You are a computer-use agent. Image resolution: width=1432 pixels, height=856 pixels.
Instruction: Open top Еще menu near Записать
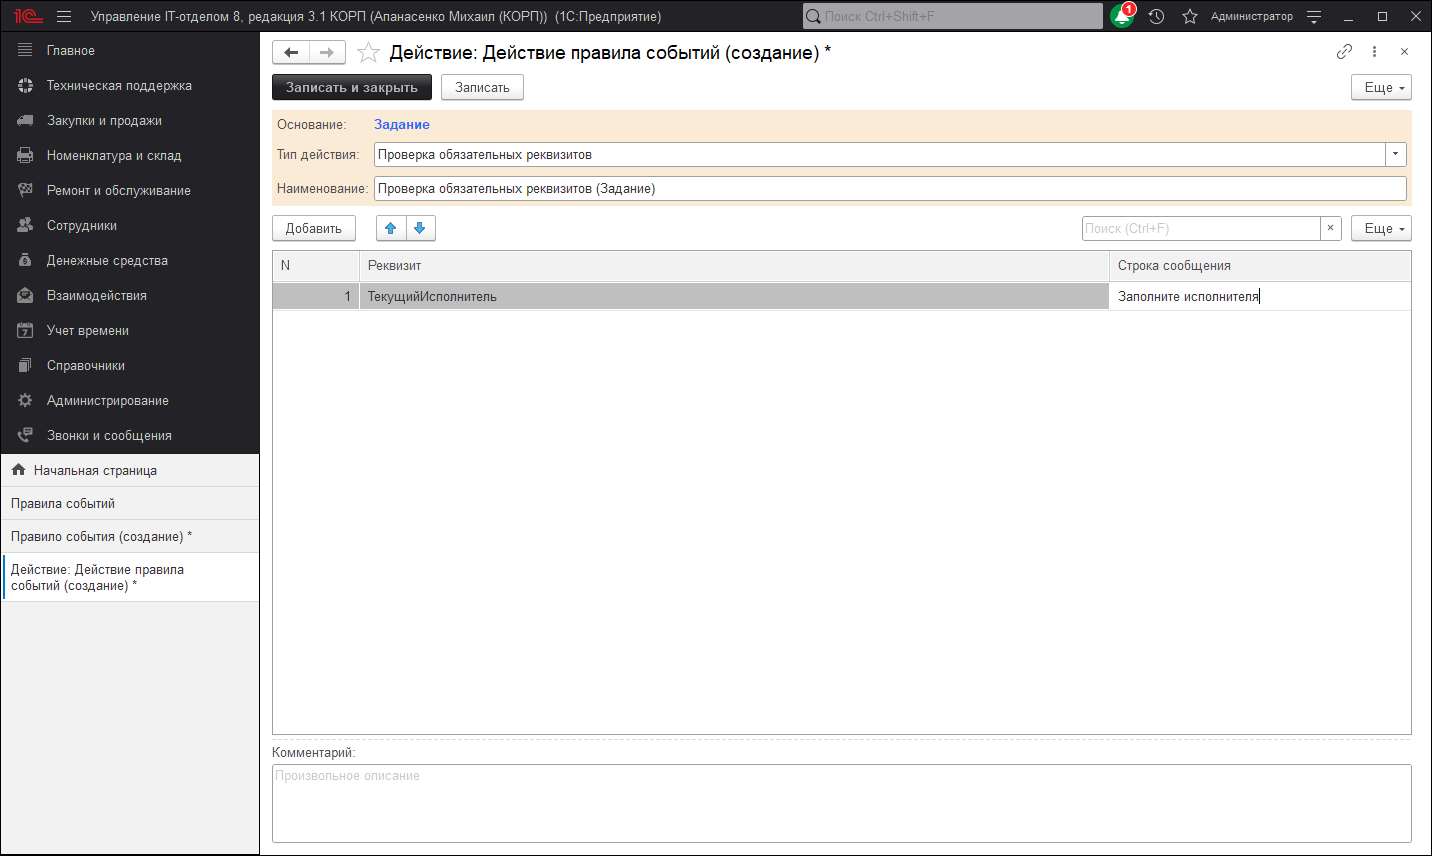click(1380, 87)
